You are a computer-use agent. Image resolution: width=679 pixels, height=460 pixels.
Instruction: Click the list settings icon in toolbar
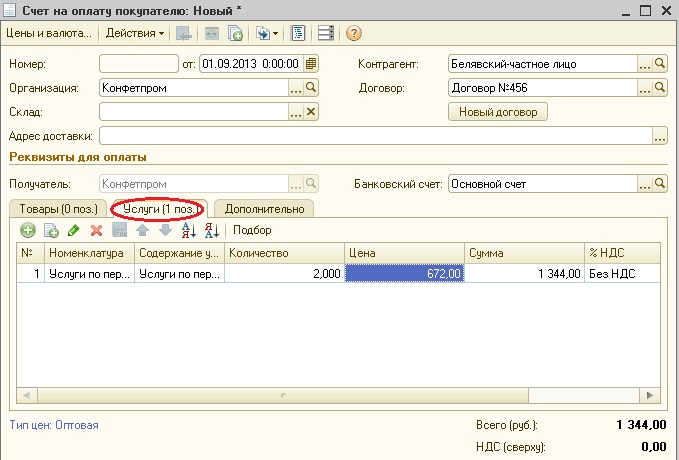pyautogui.click(x=326, y=33)
